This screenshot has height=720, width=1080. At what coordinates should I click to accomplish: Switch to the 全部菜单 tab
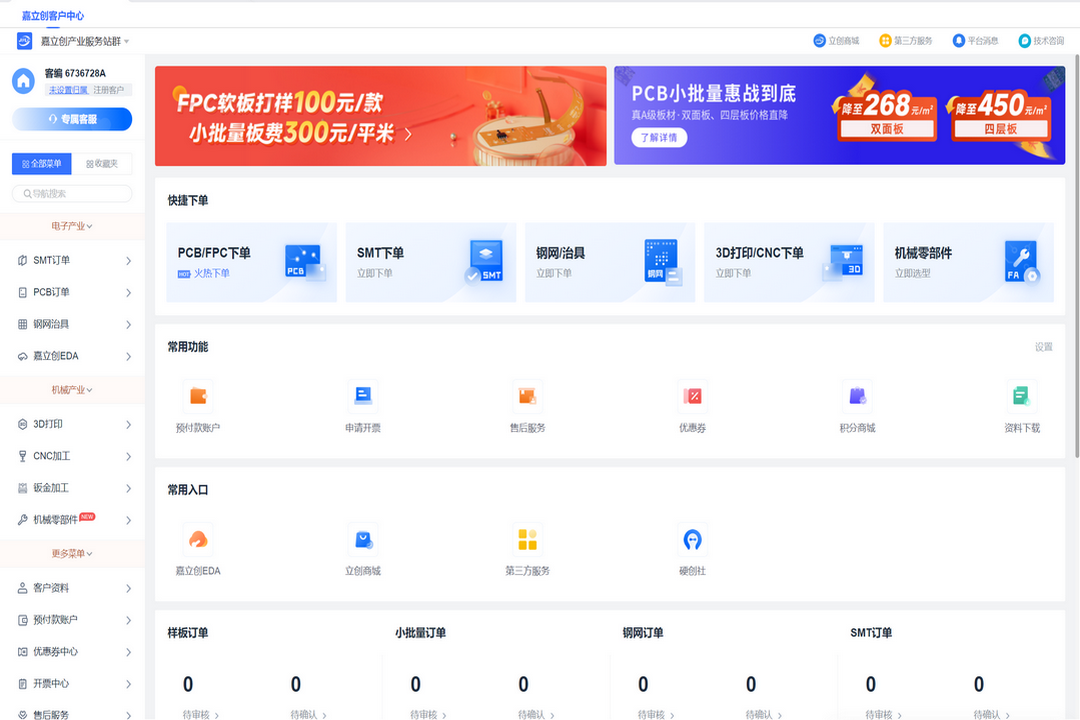42,164
